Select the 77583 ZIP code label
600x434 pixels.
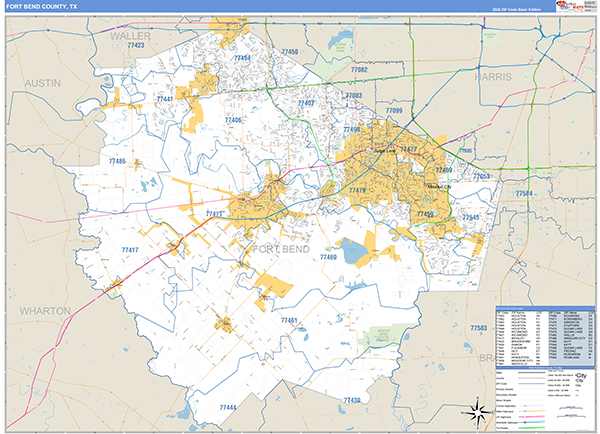point(479,327)
